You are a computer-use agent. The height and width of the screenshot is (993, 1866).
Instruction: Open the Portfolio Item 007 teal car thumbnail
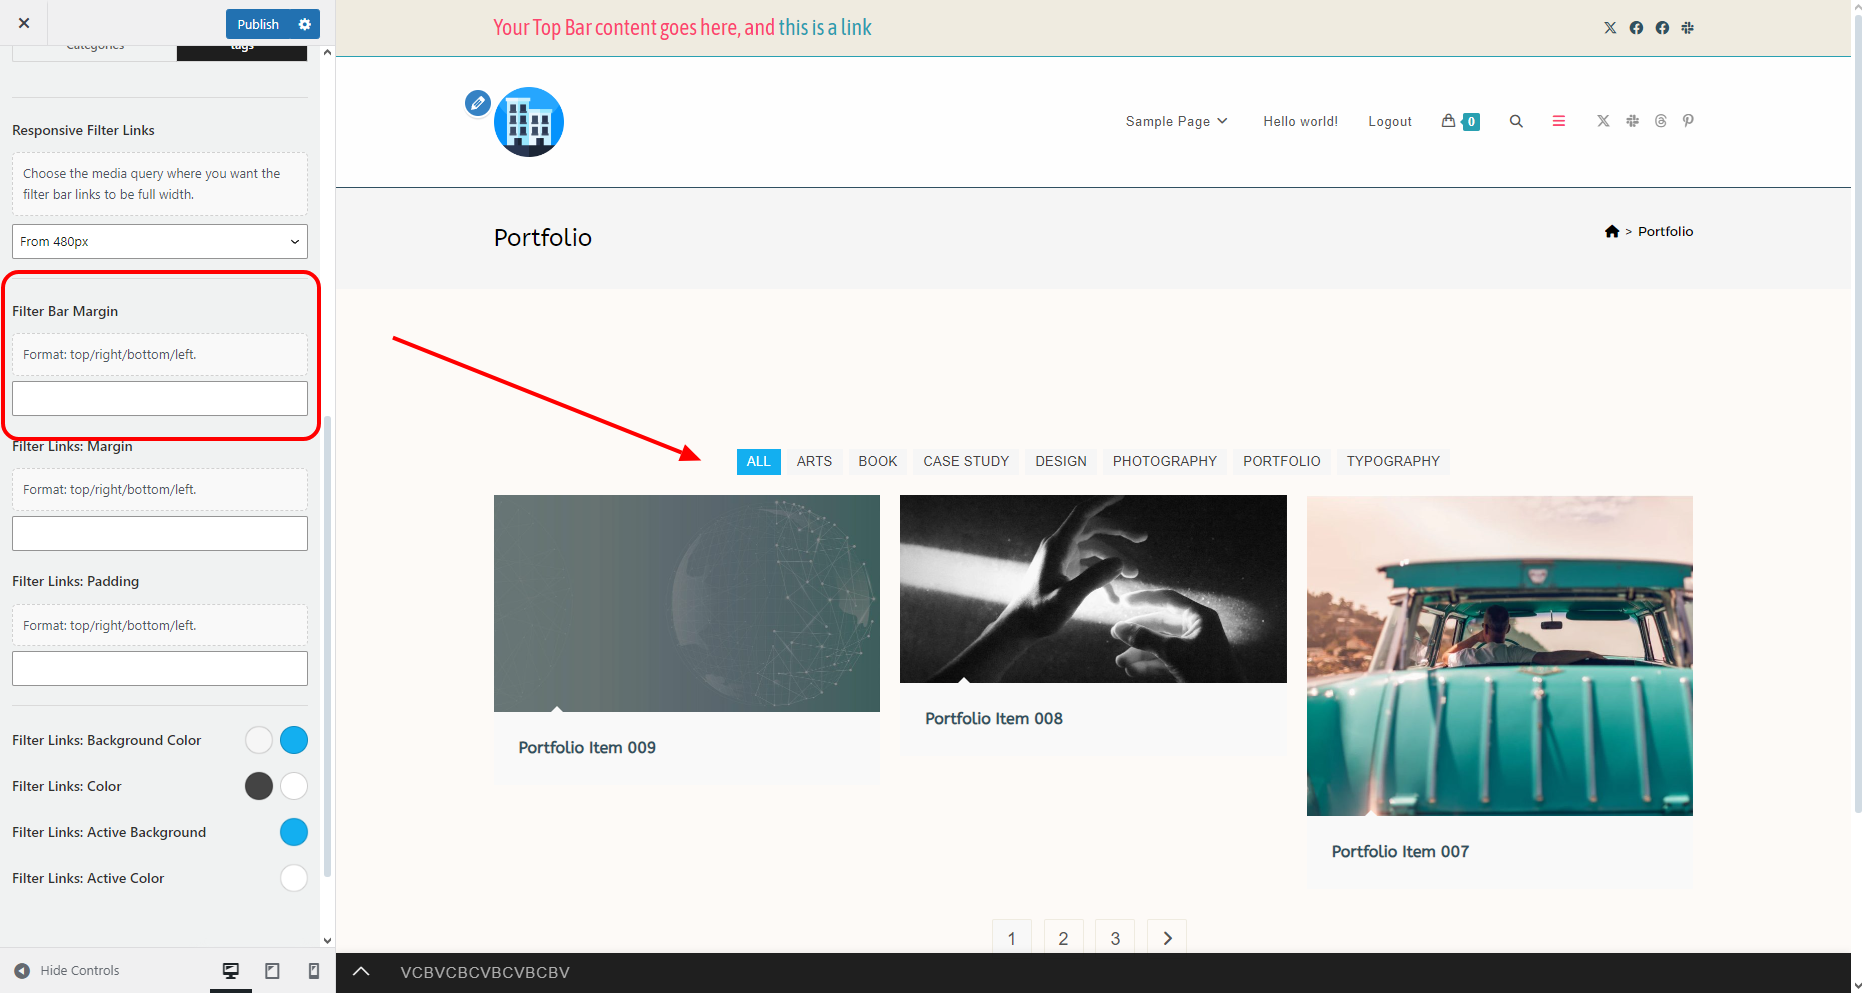tap(1500, 656)
